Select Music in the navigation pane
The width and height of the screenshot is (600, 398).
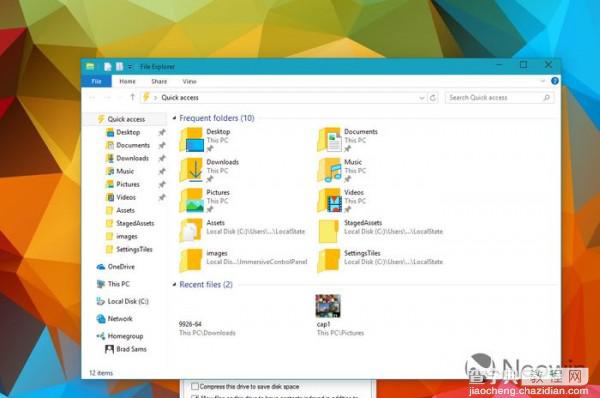(125, 171)
